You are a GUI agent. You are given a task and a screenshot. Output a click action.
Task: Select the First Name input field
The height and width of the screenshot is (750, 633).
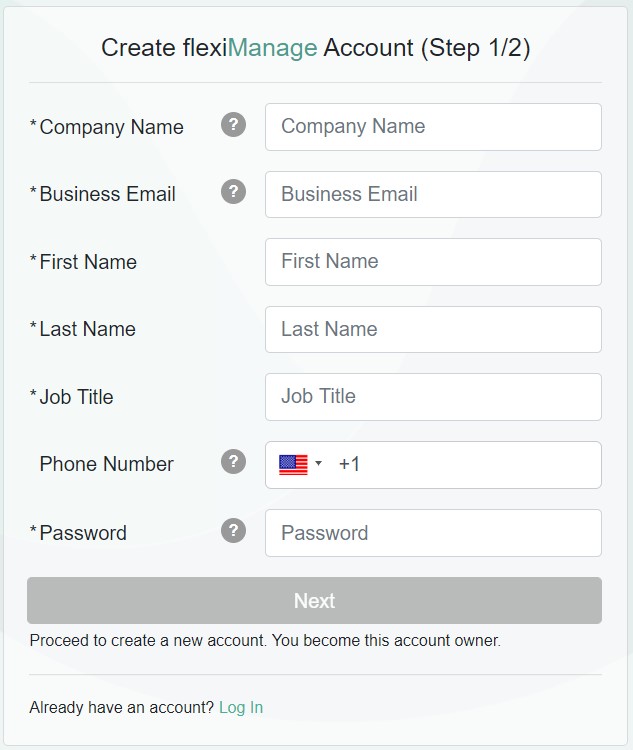(433, 262)
